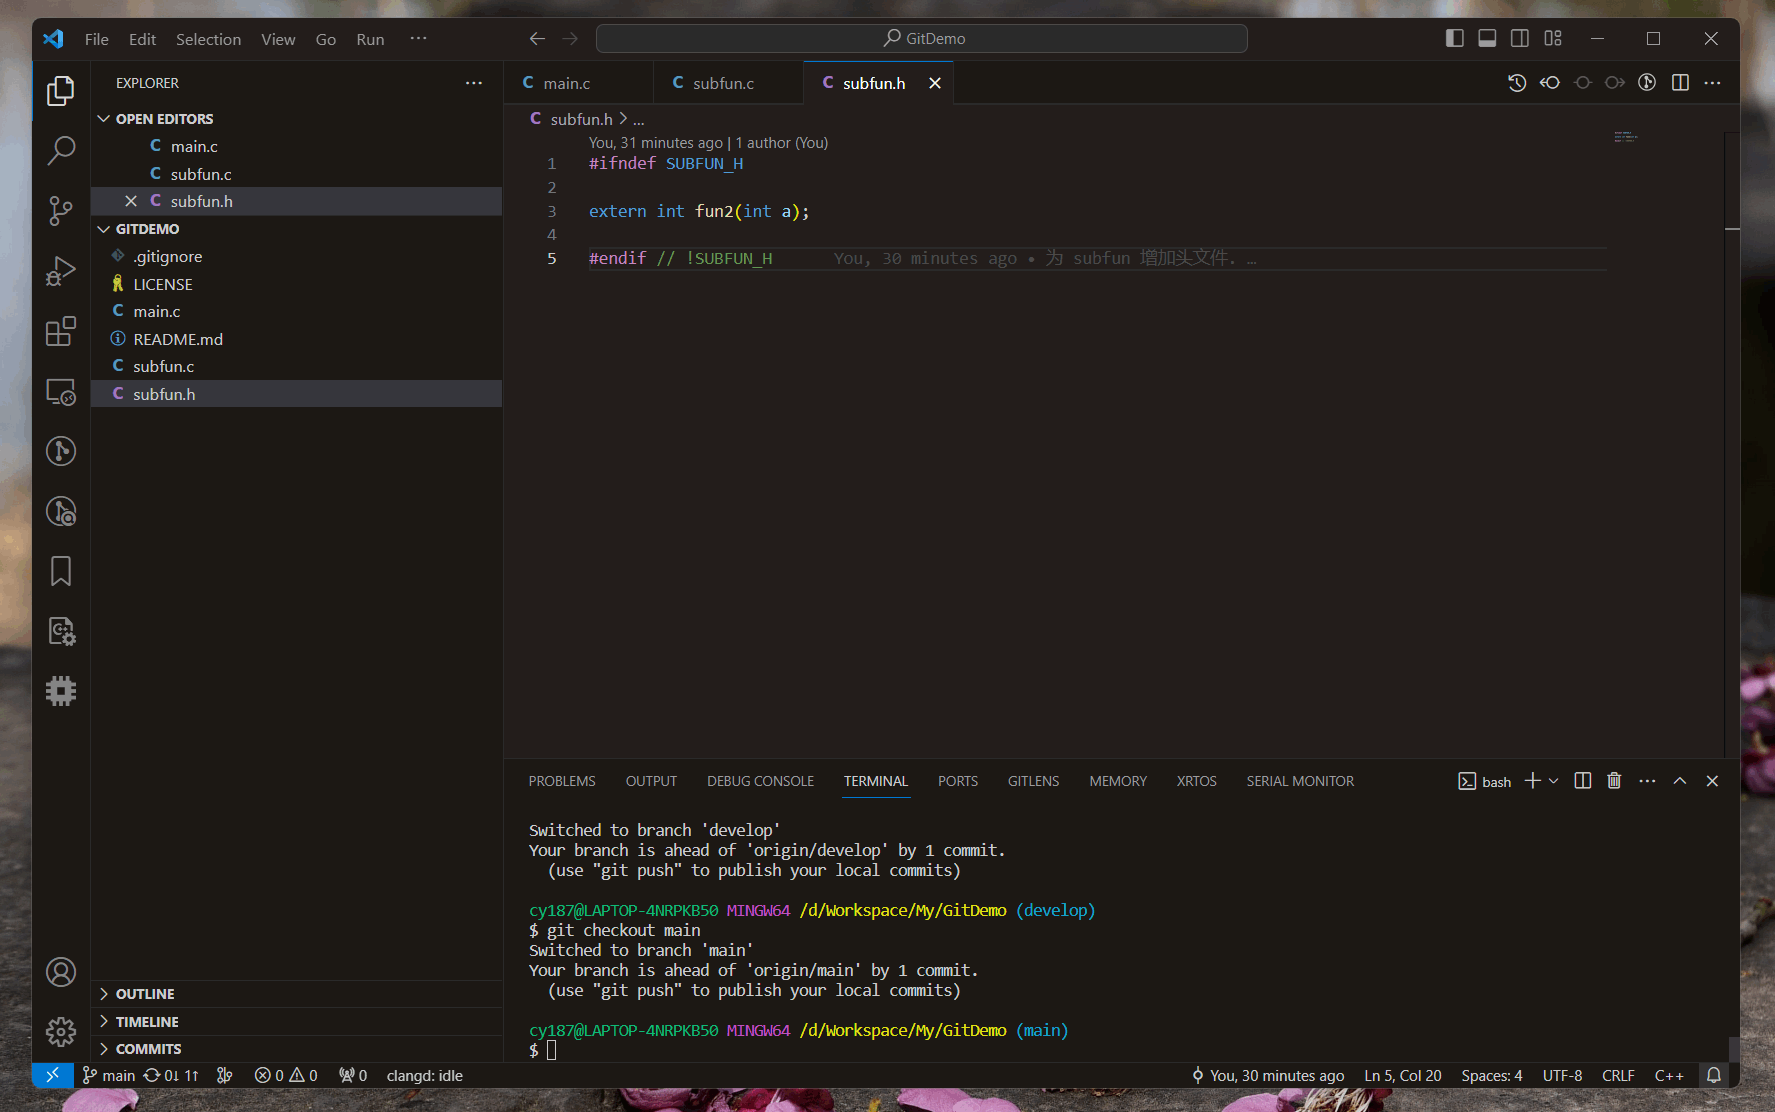Viewport: 1775px width, 1112px height.
Task: Toggle Secondary Side Bar visibility
Action: (1520, 39)
